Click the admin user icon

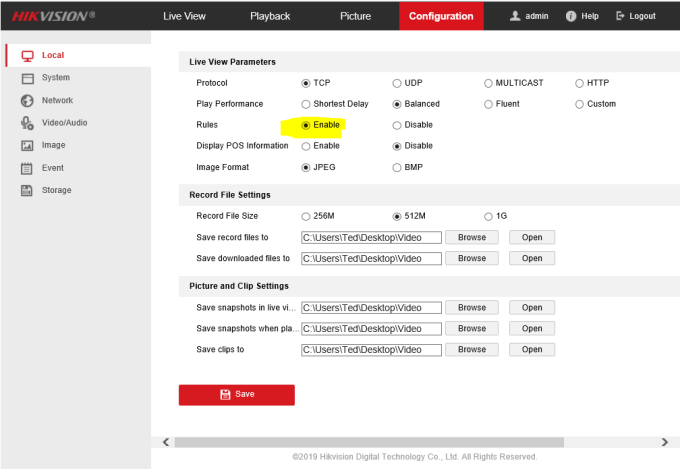coord(515,16)
